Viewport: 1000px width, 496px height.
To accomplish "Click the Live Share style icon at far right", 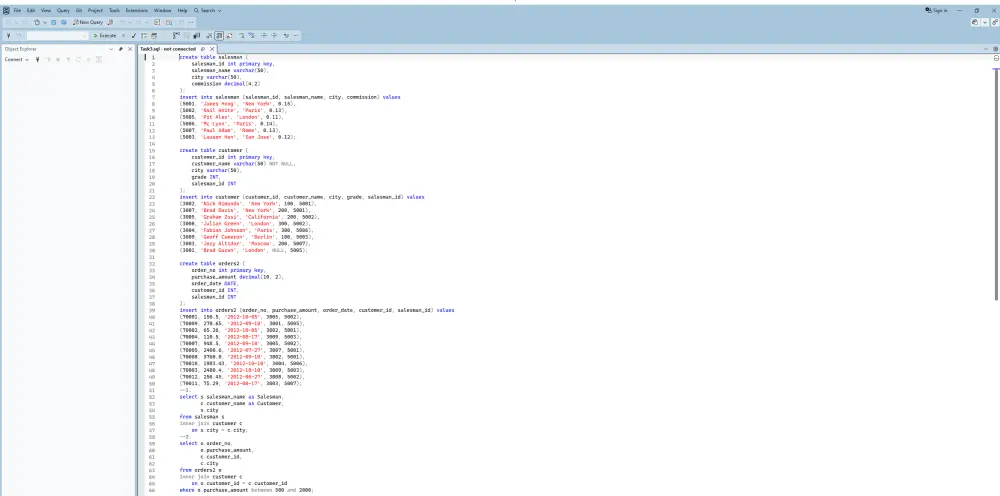I will click(x=995, y=22).
